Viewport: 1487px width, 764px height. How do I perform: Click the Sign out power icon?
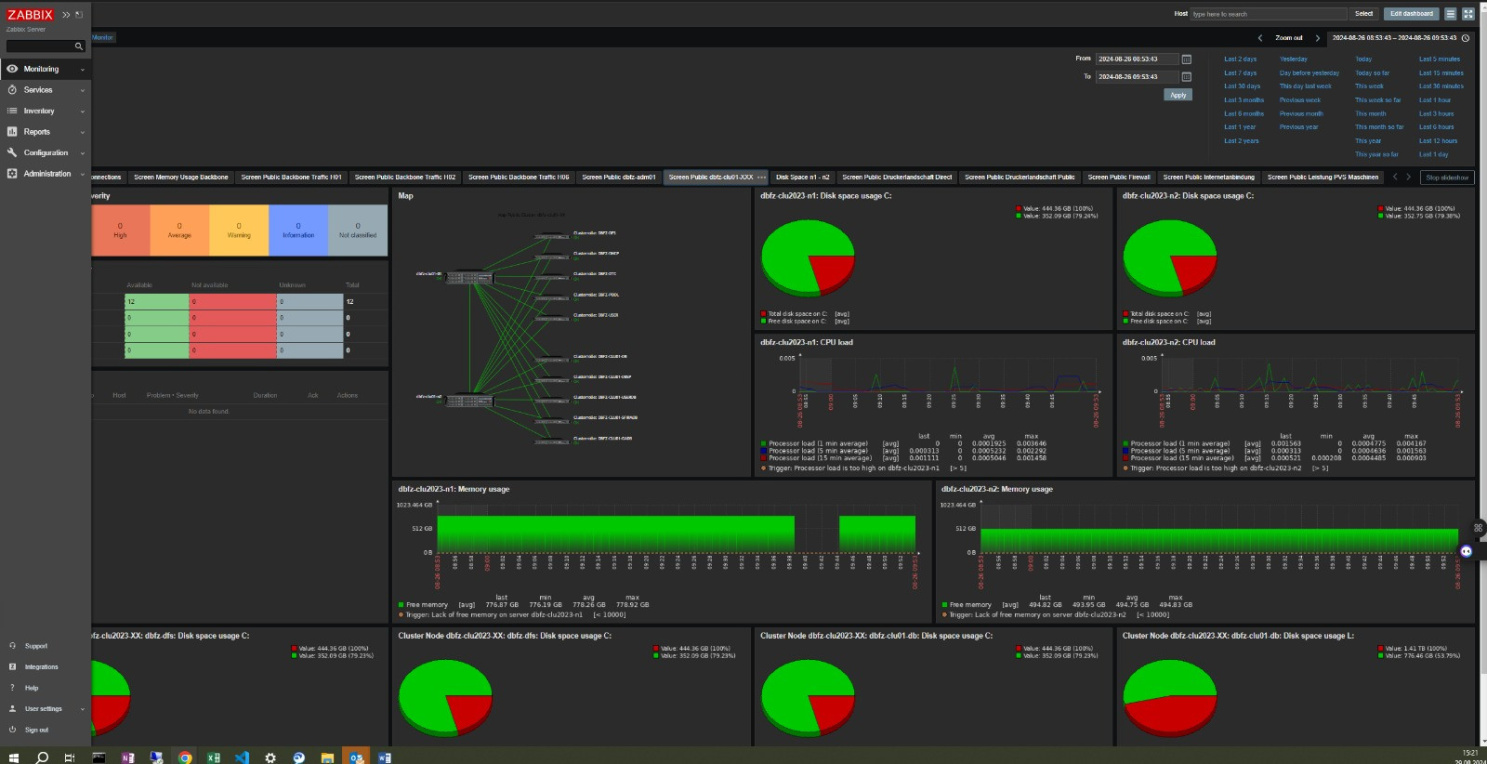[x=12, y=730]
